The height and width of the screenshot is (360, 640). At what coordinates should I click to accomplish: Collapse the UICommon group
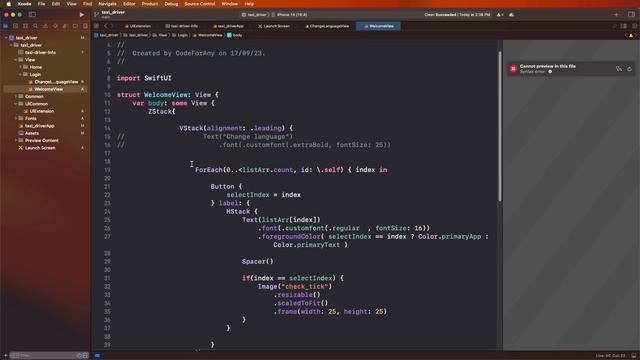click(16, 104)
